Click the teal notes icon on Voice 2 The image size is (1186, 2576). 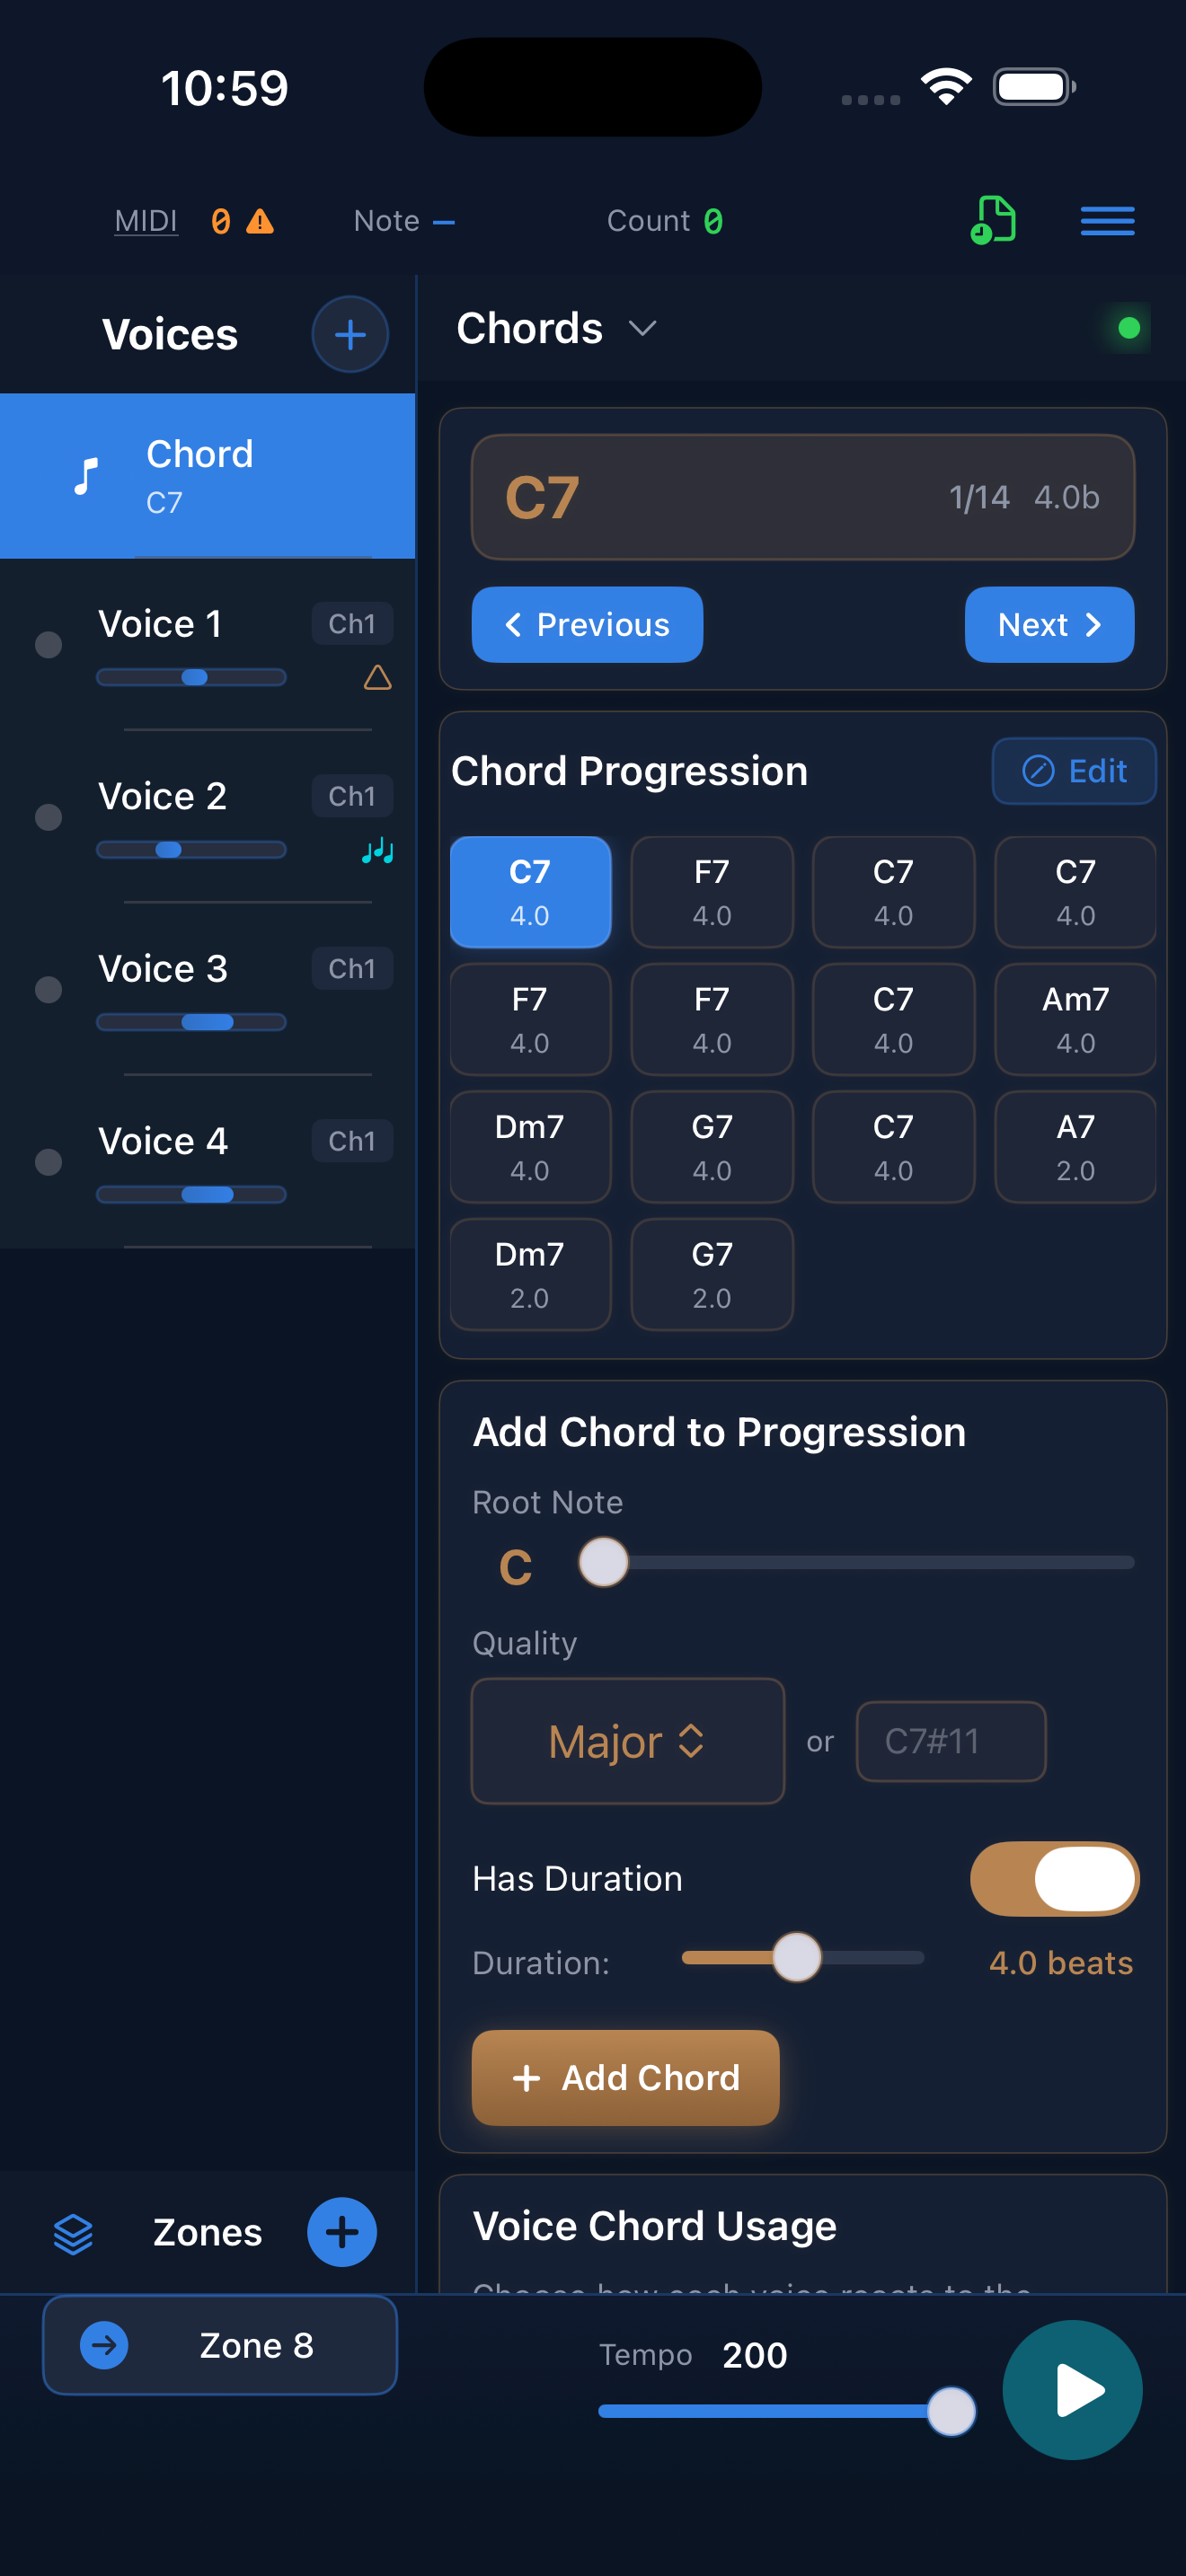tap(377, 851)
